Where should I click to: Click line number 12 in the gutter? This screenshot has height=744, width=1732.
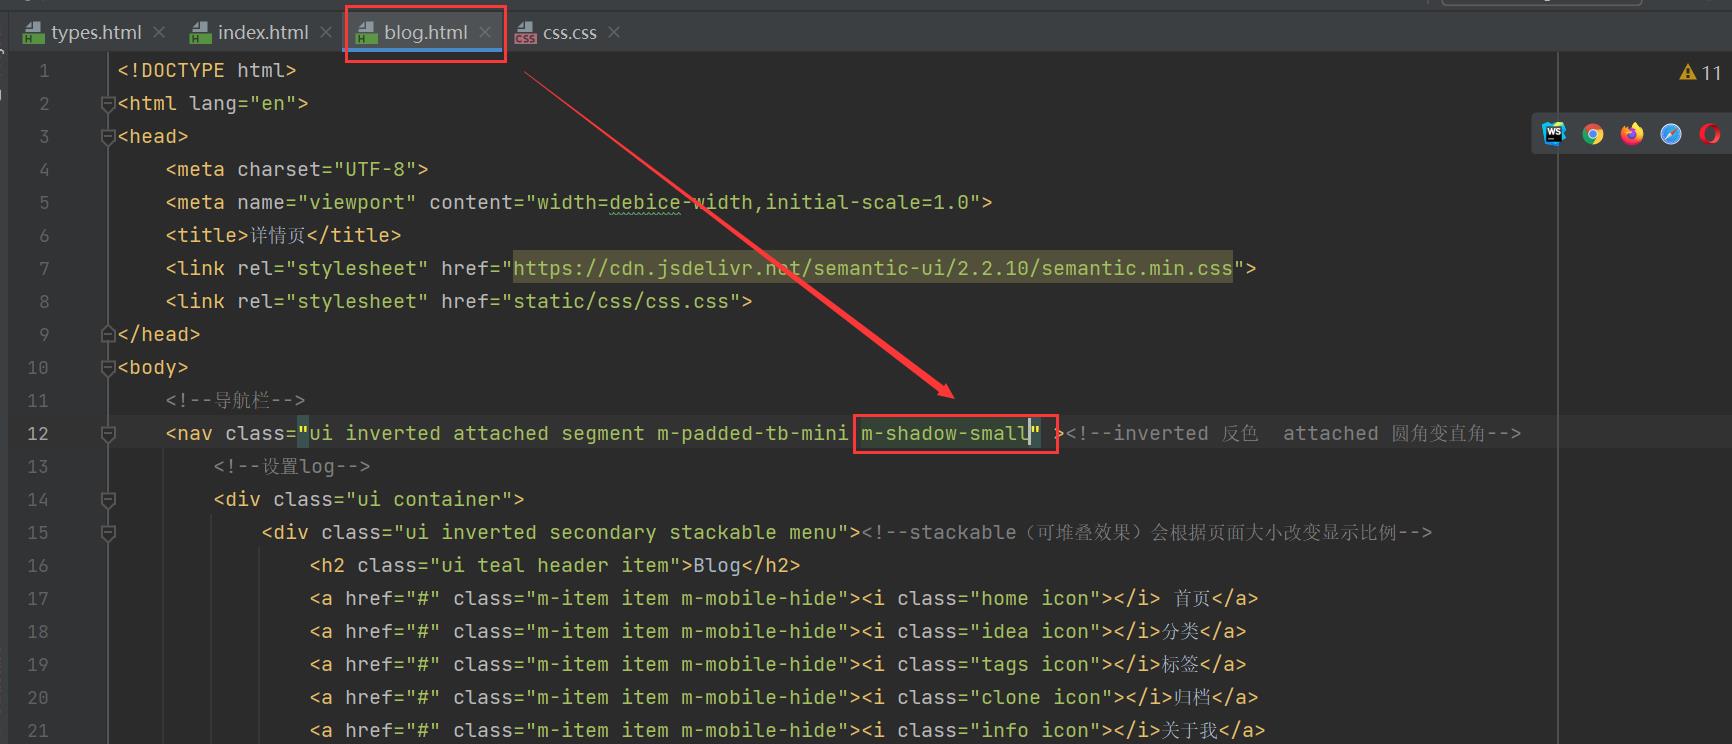pyautogui.click(x=38, y=434)
